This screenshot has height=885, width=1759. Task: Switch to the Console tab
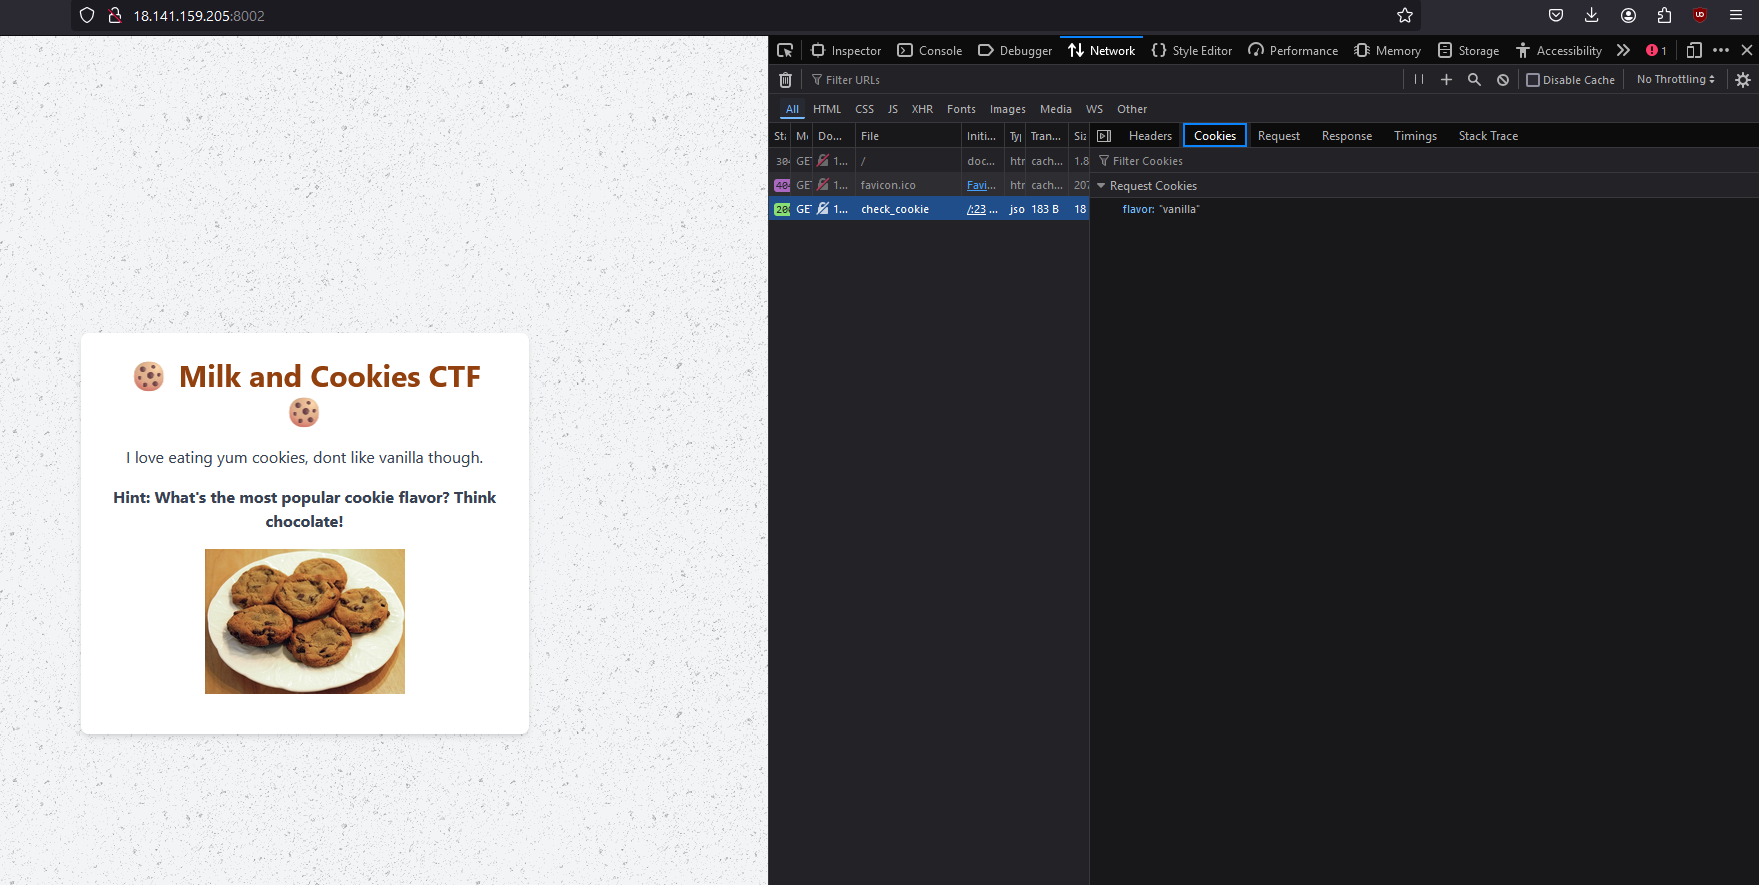coord(929,50)
